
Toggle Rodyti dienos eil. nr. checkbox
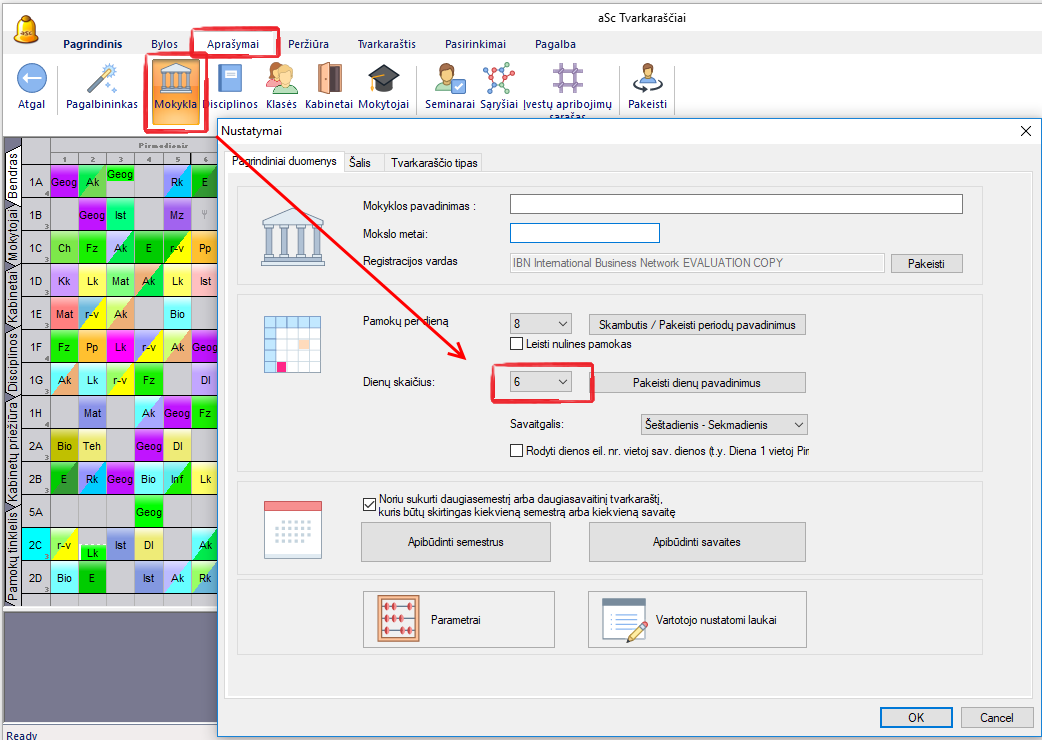517,451
